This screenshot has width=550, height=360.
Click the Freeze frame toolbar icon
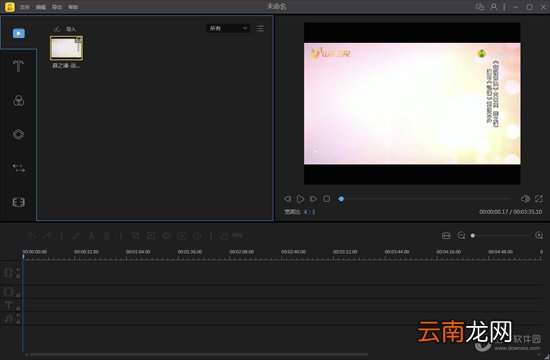pyautogui.click(x=182, y=236)
